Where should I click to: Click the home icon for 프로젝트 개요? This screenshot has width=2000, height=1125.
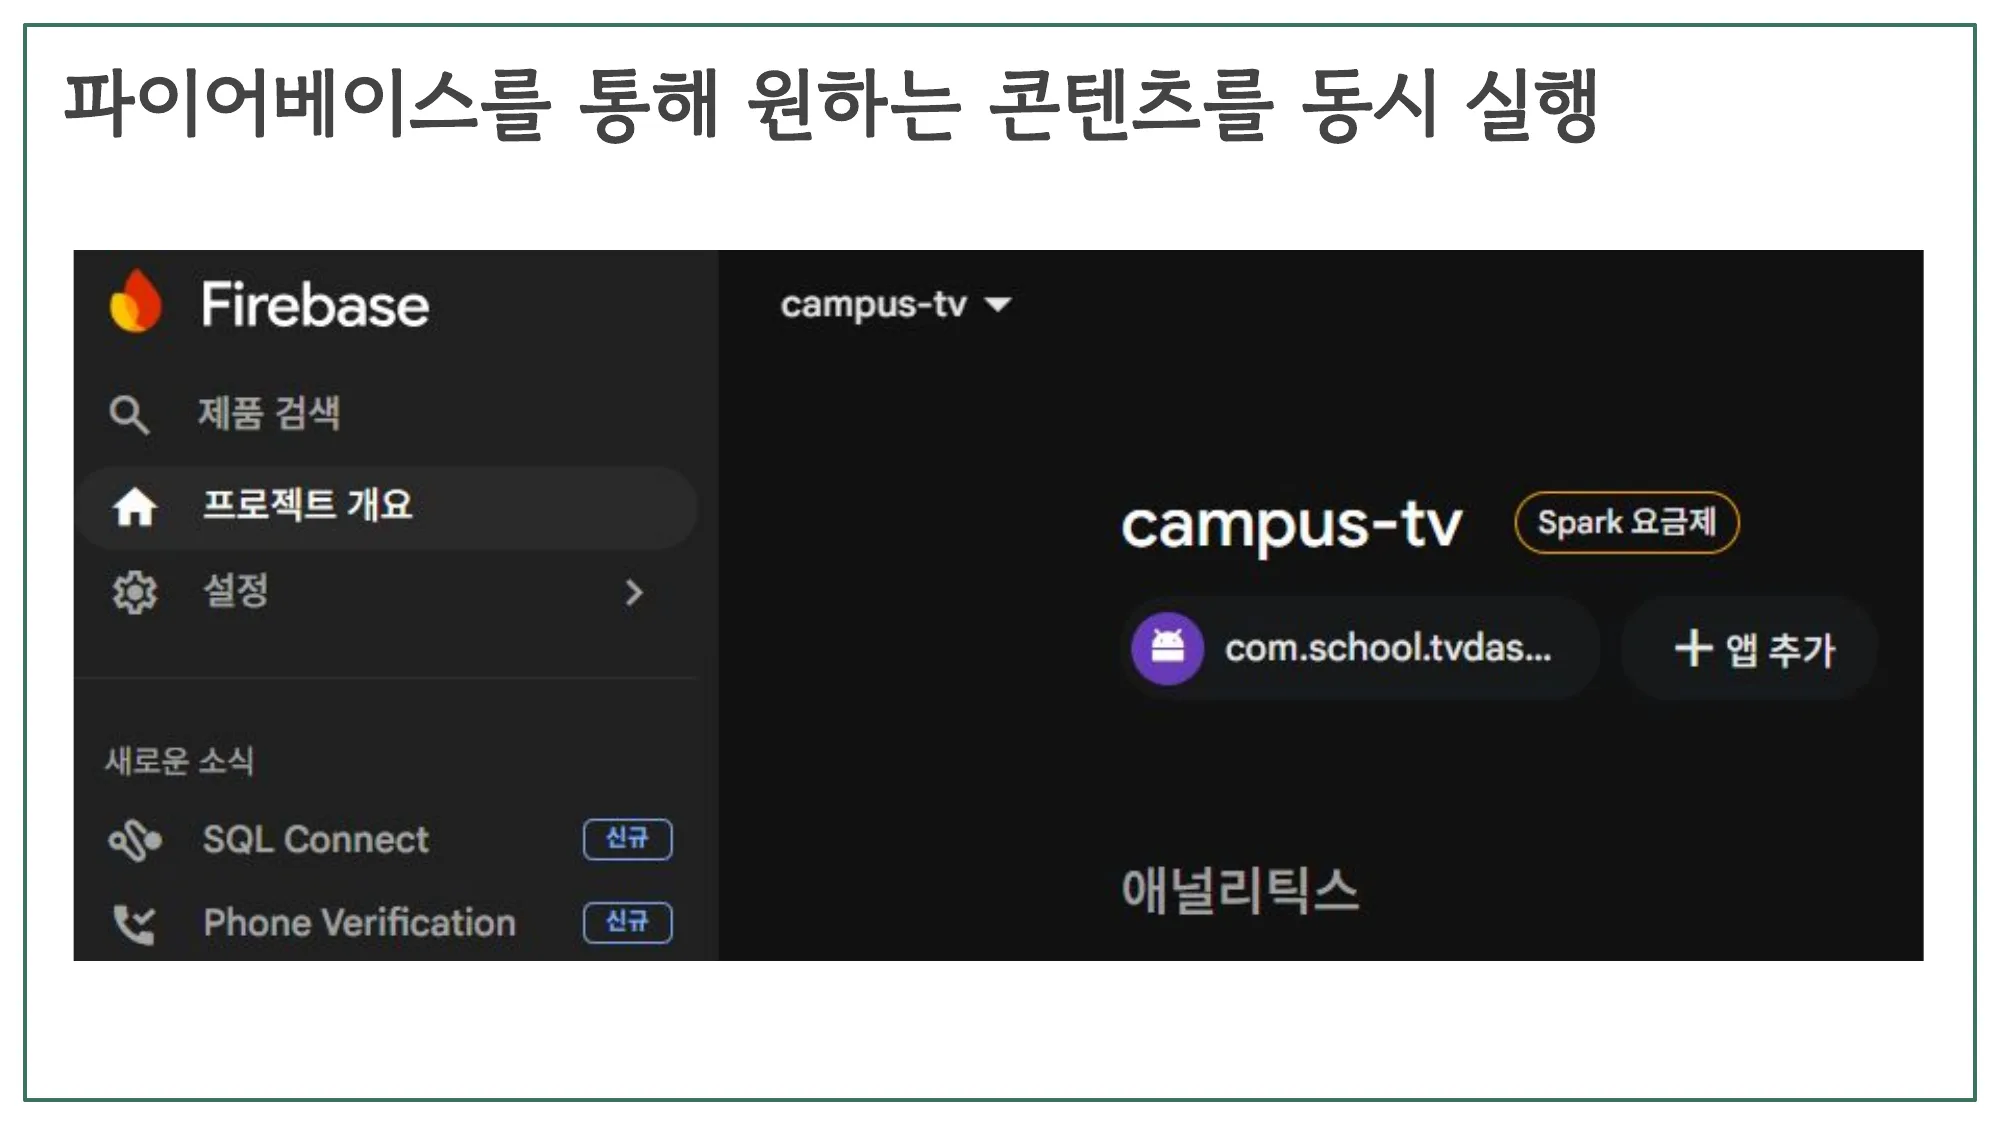point(134,507)
